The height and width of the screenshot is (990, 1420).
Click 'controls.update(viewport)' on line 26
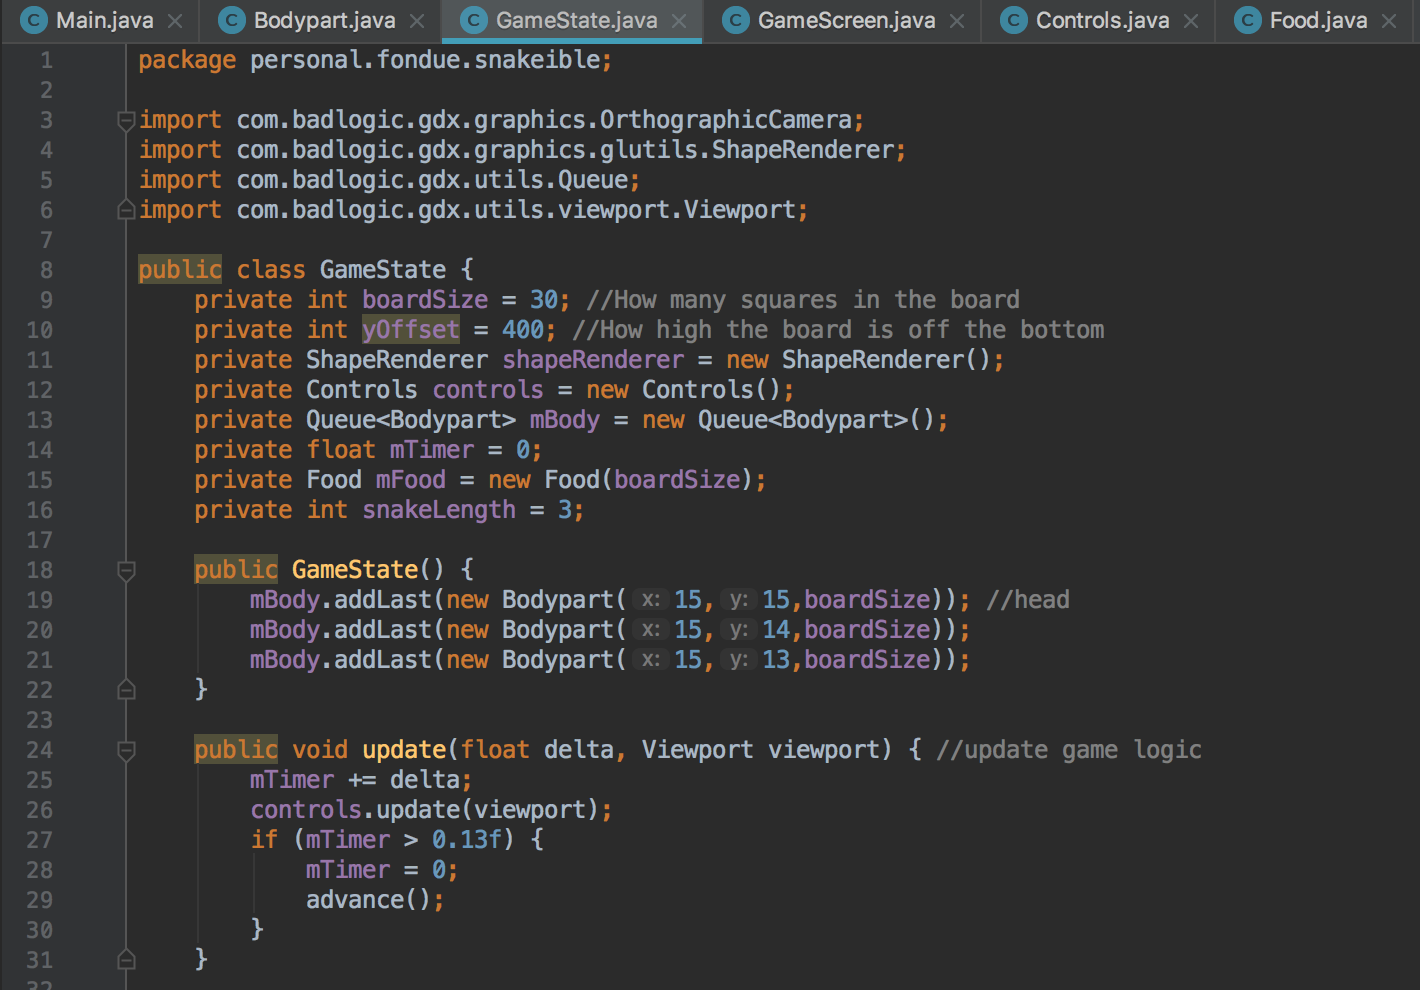(x=425, y=810)
